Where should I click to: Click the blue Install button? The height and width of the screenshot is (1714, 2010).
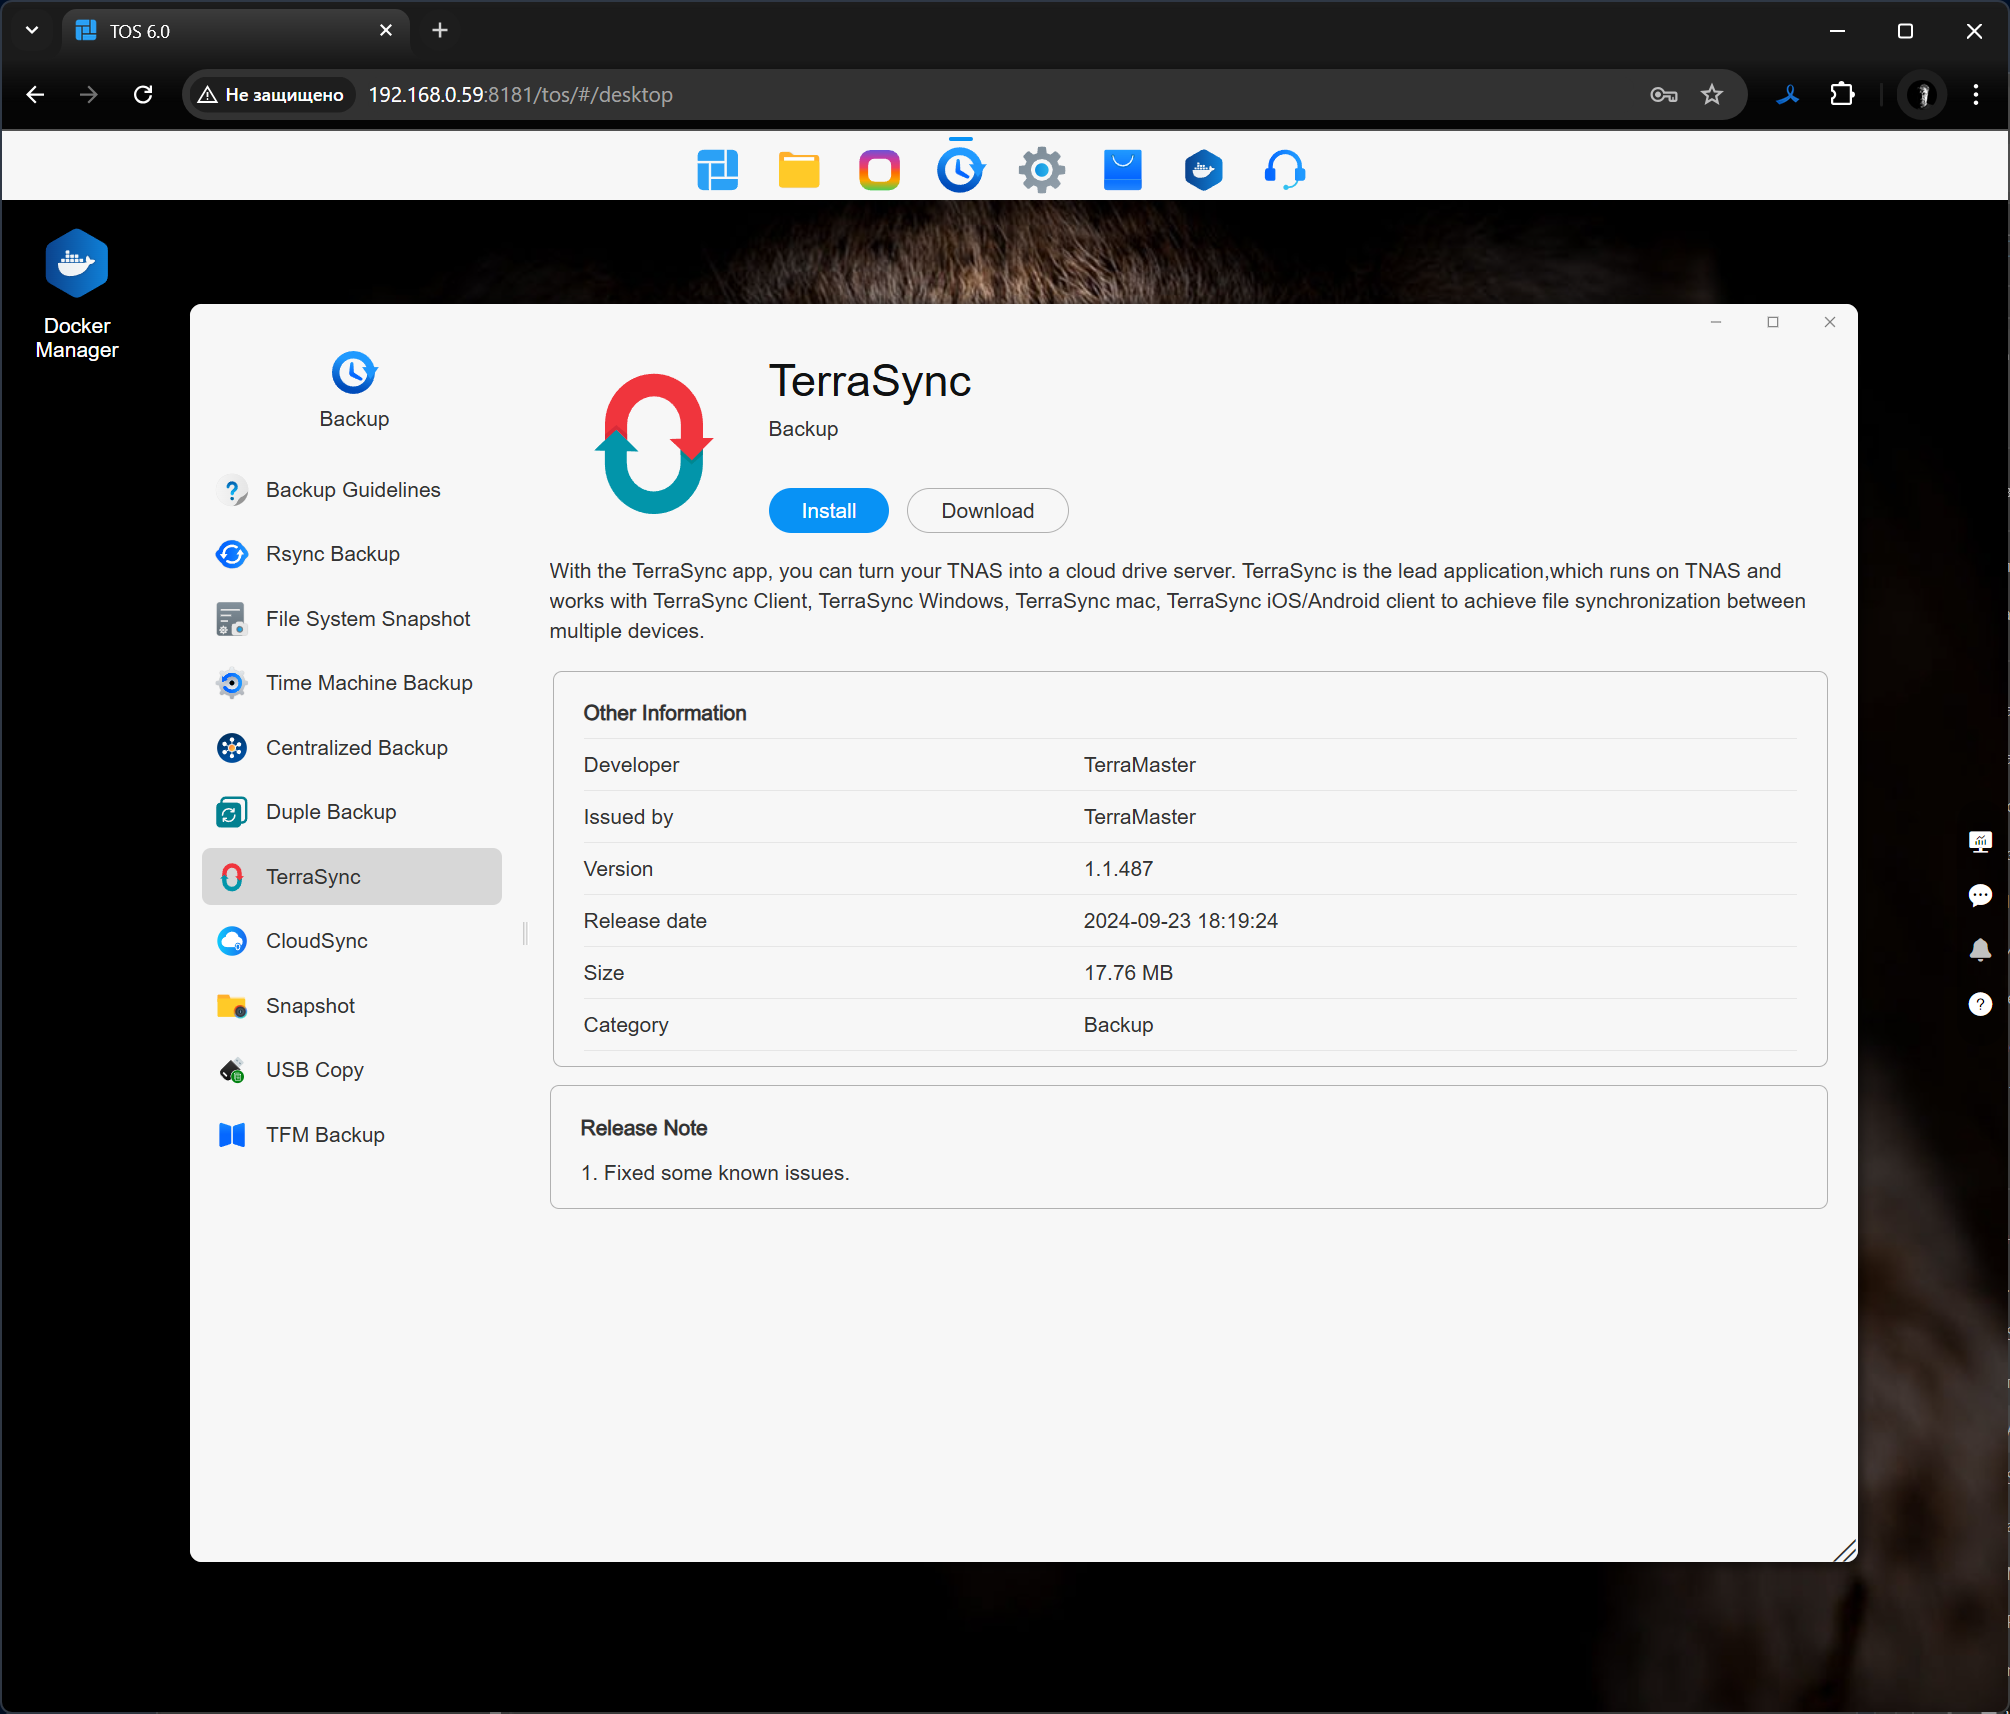(828, 511)
